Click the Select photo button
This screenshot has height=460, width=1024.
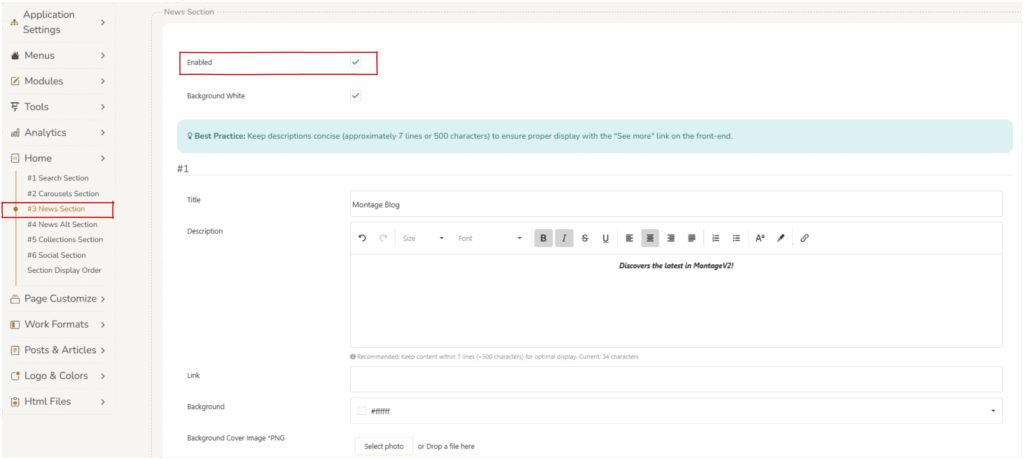pos(384,446)
